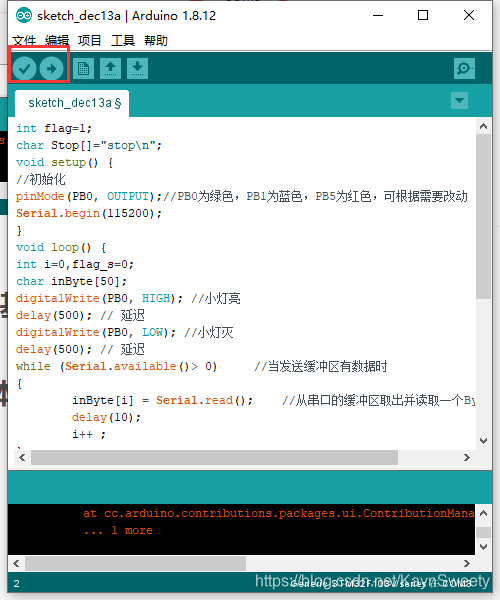Click the line 'int flag=1;'
The height and width of the screenshot is (600, 500).
point(54,128)
